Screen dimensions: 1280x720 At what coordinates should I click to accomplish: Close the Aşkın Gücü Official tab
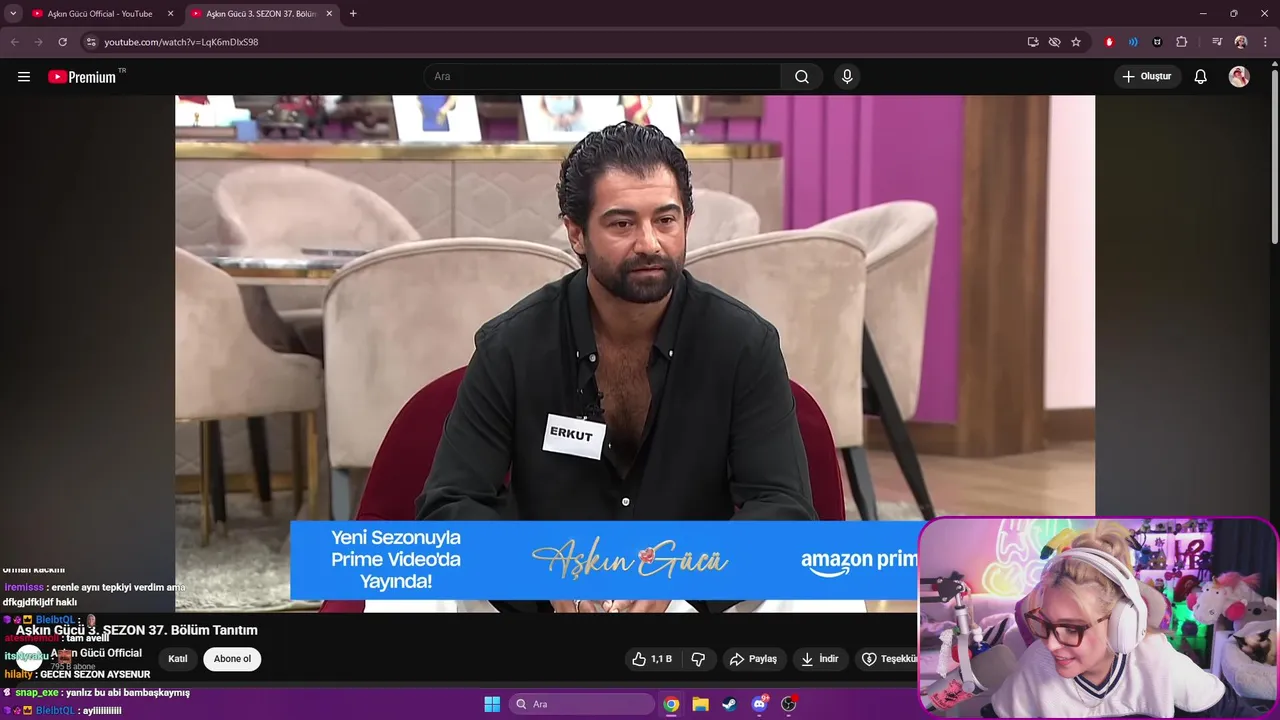(170, 14)
